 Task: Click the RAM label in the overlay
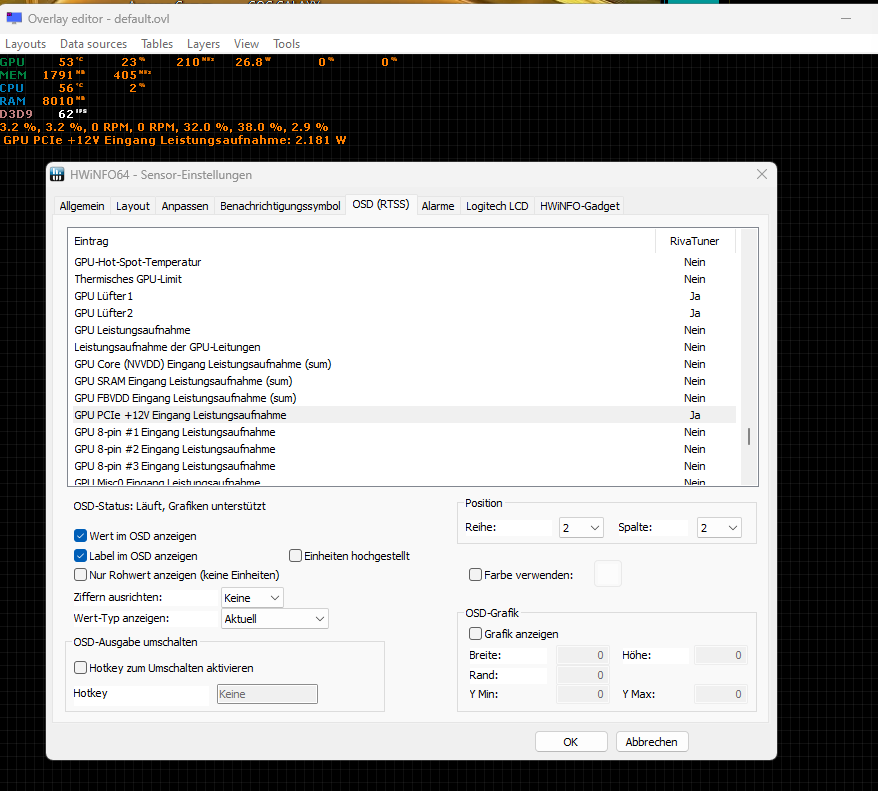(13, 101)
